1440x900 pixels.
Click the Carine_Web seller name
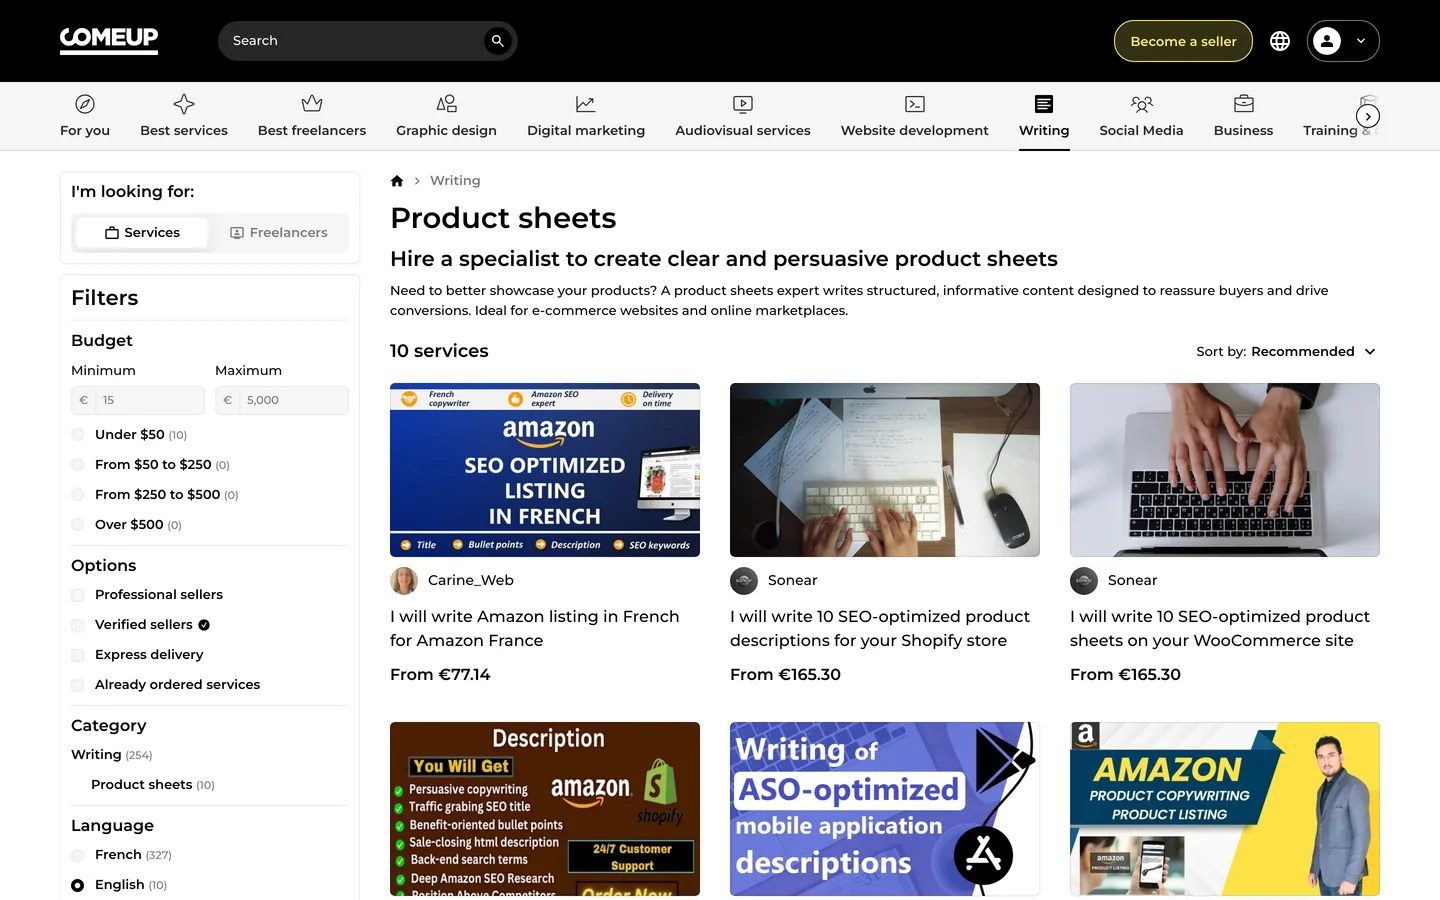[x=471, y=581]
